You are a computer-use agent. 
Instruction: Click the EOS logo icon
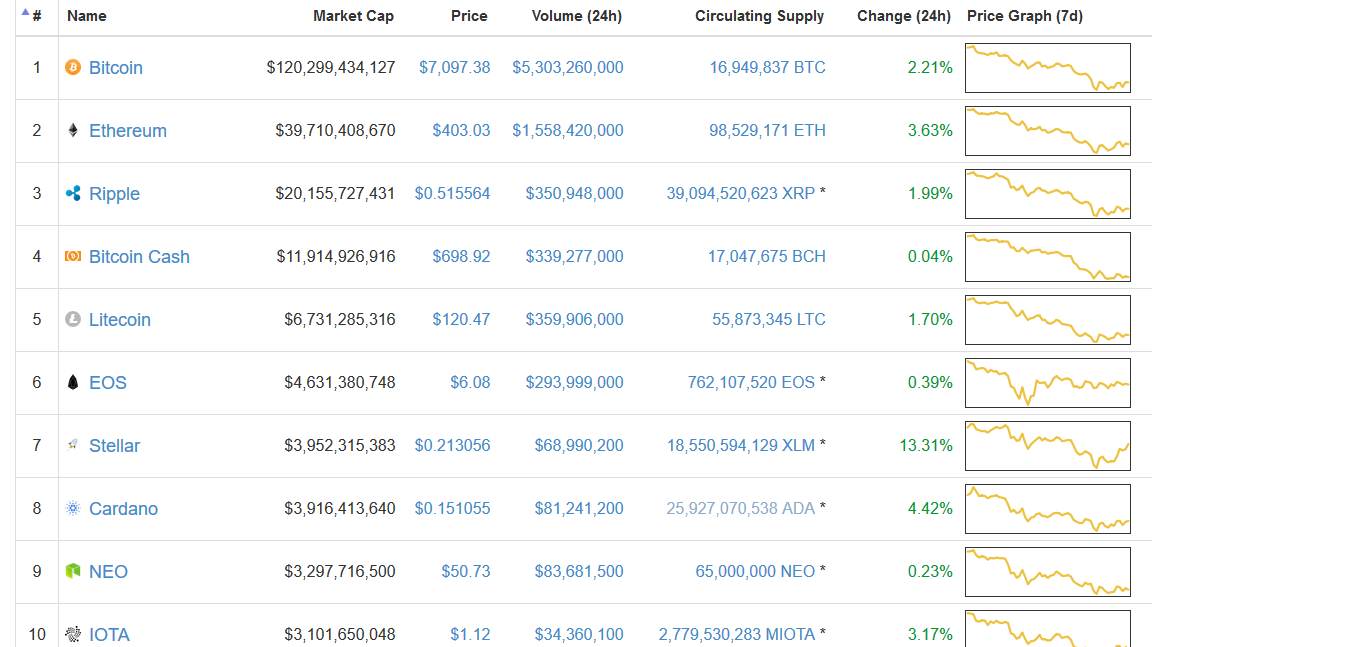72,382
